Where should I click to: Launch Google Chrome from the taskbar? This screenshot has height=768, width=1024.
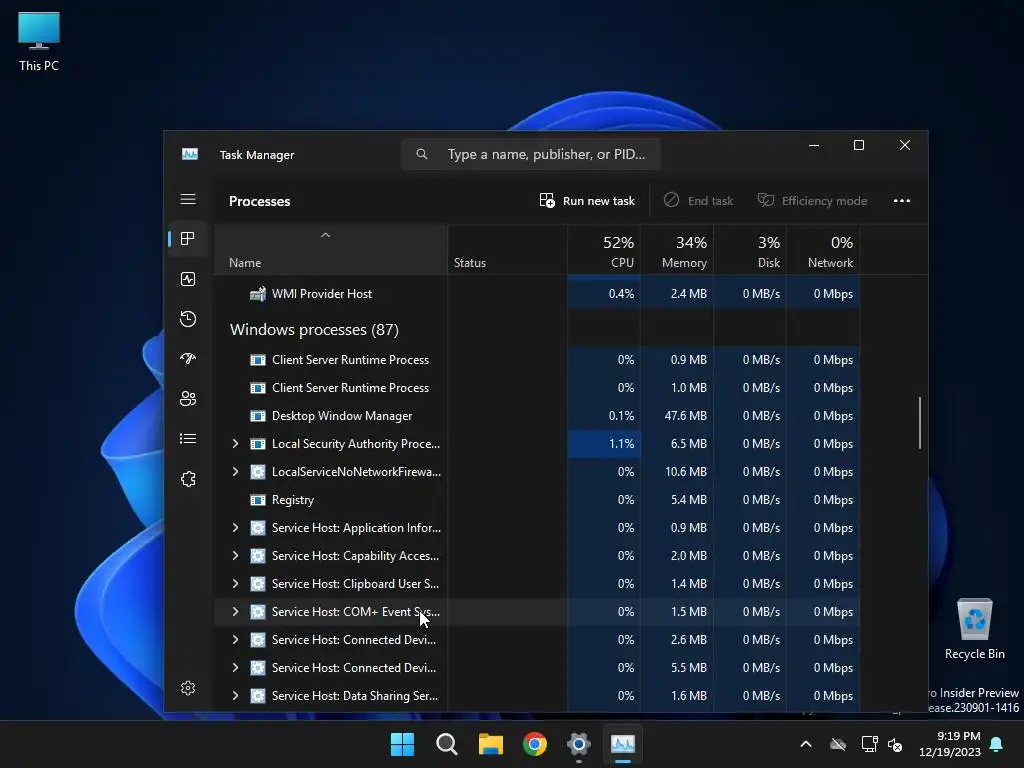(535, 744)
